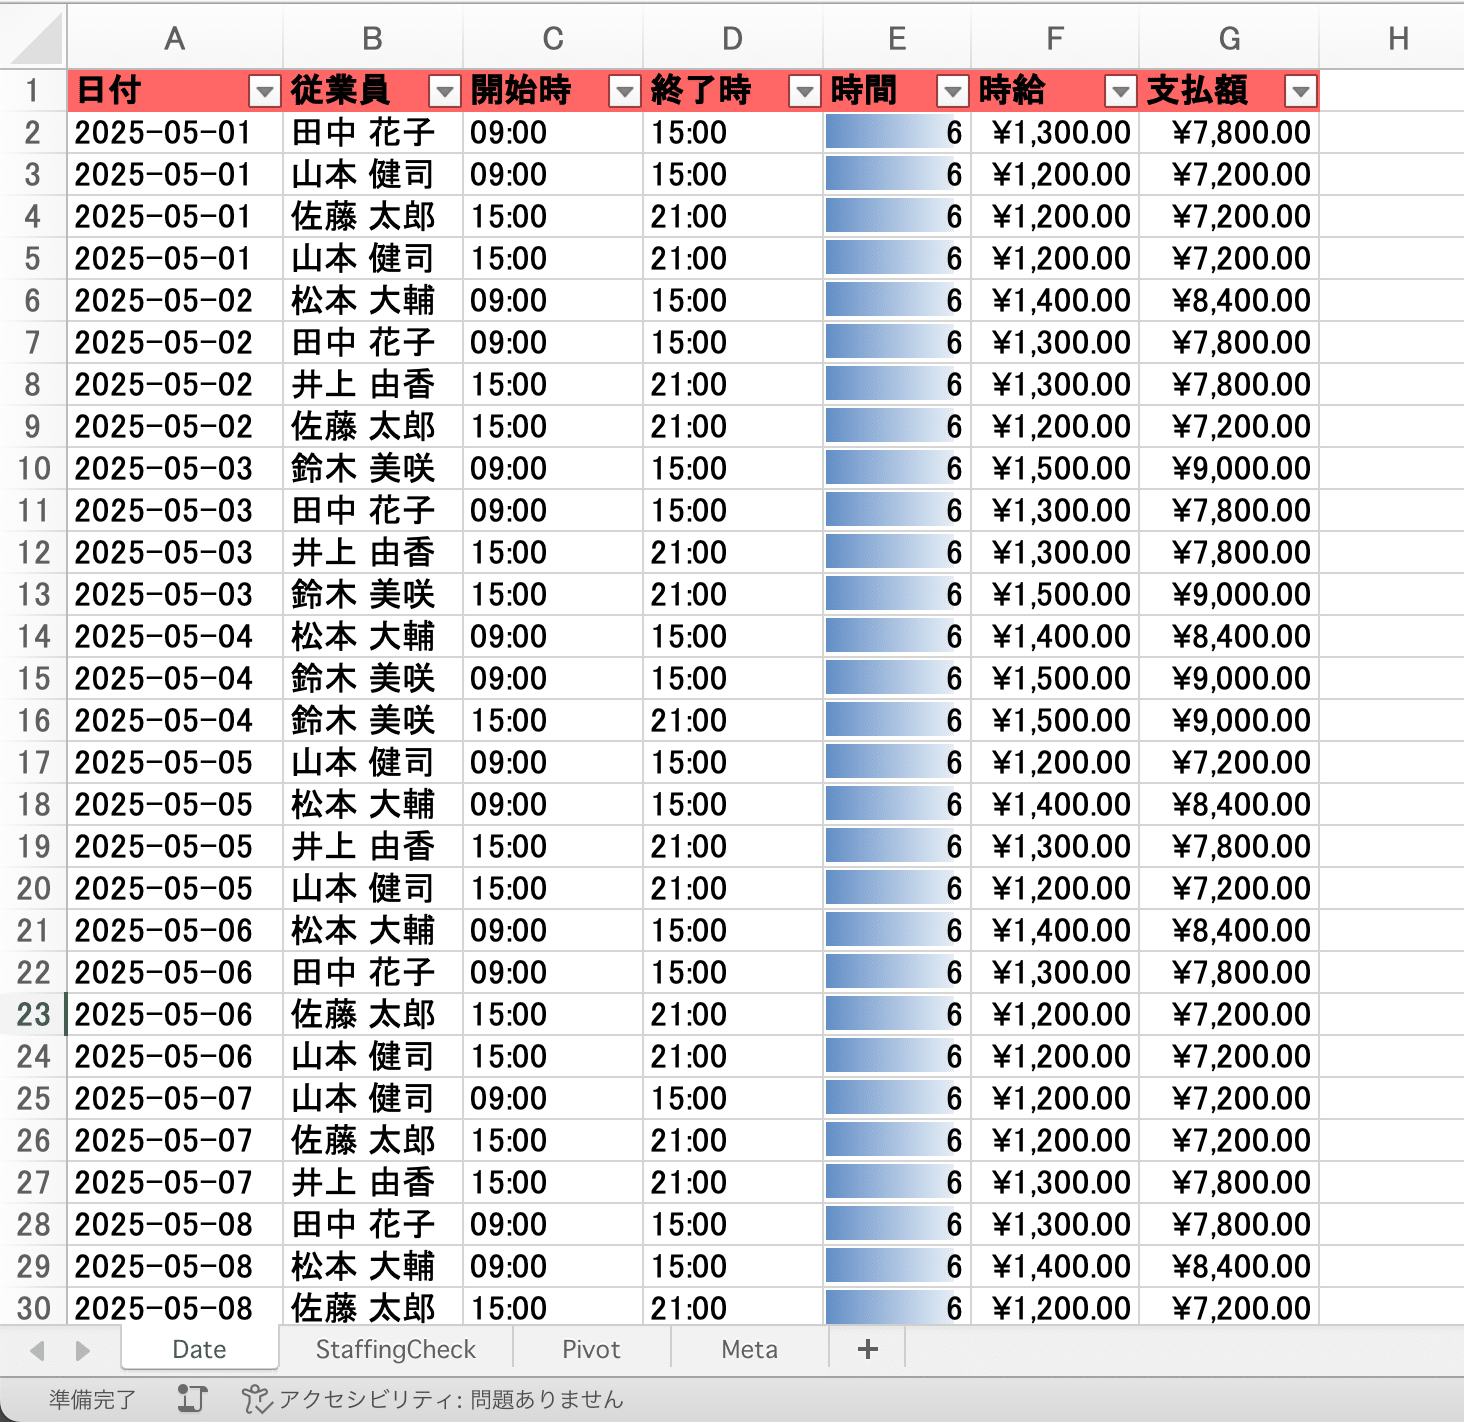1464x1422 pixels.
Task: Click the next sheet navigation arrow
Action: tap(82, 1349)
